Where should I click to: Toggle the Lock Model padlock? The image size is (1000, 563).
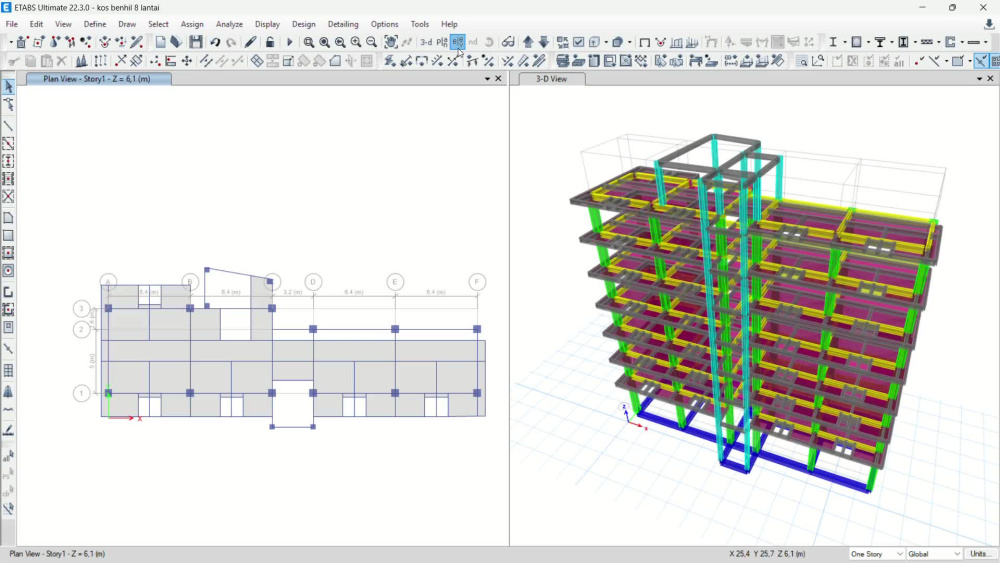coord(270,42)
